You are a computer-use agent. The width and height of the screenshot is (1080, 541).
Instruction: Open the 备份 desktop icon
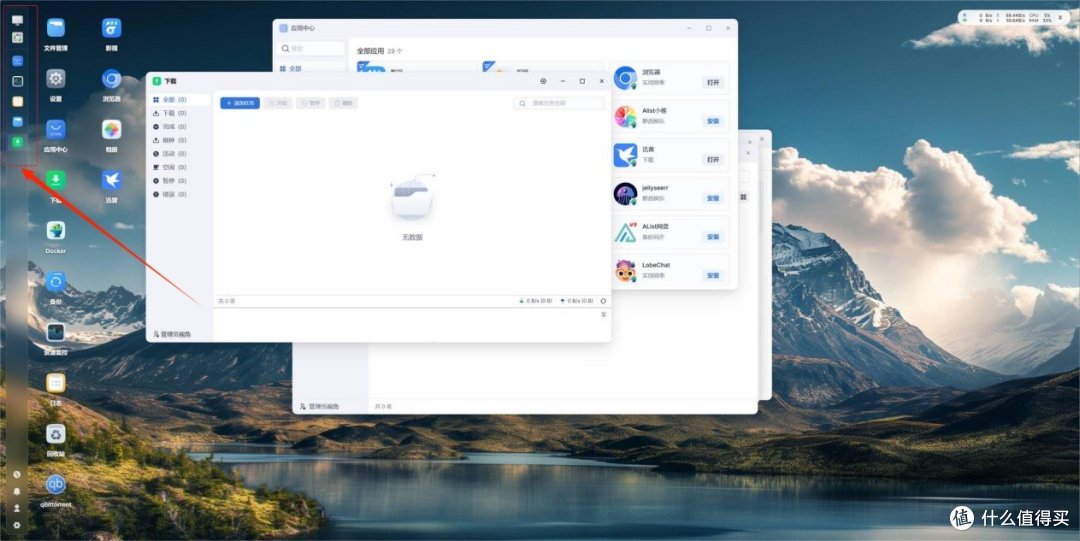(56, 281)
